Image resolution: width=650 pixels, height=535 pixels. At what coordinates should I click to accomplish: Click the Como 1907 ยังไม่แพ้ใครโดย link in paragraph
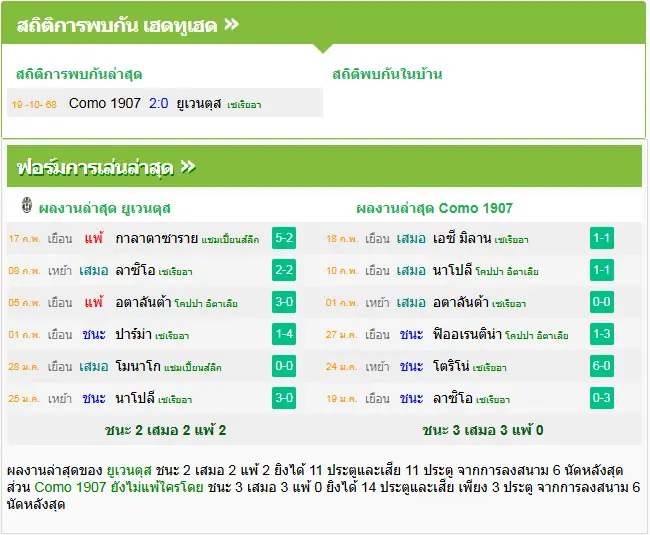click(119, 487)
